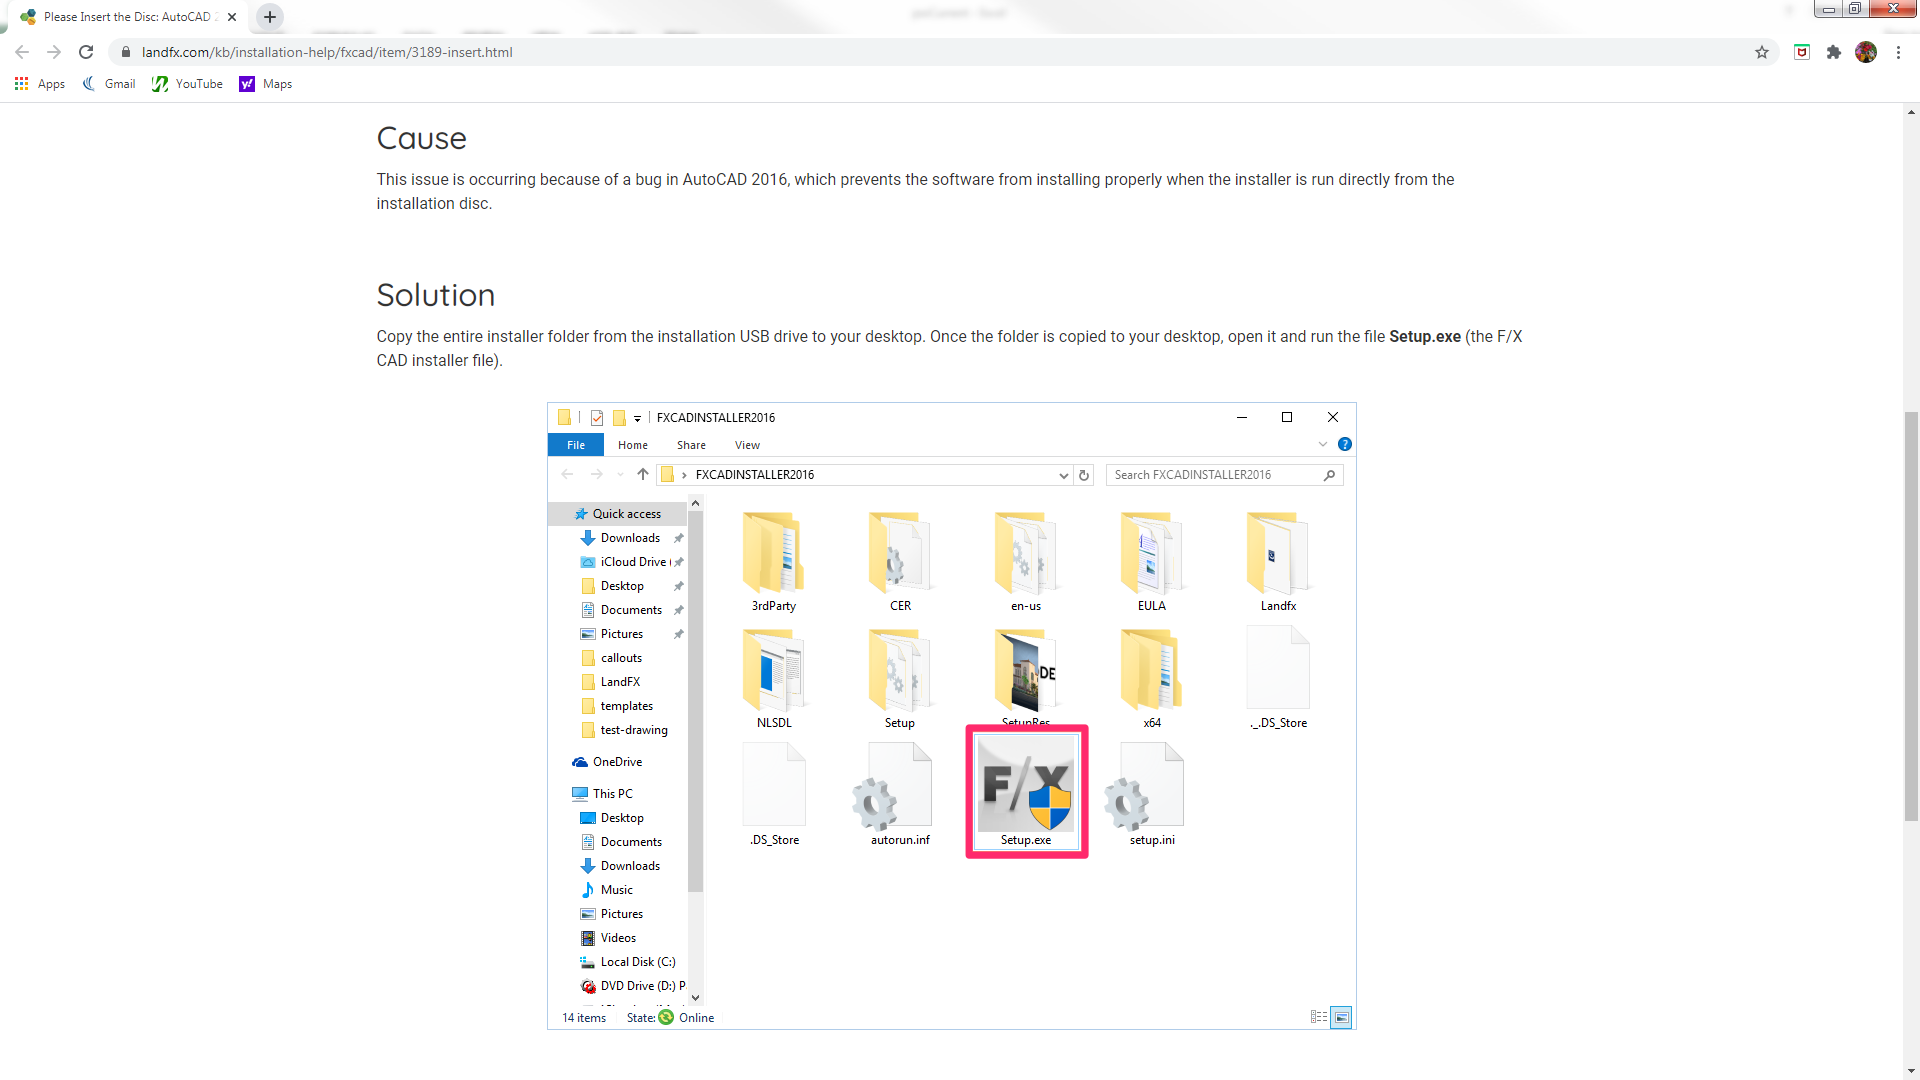Click the navigation pane scroll-down arrow

(x=696, y=998)
